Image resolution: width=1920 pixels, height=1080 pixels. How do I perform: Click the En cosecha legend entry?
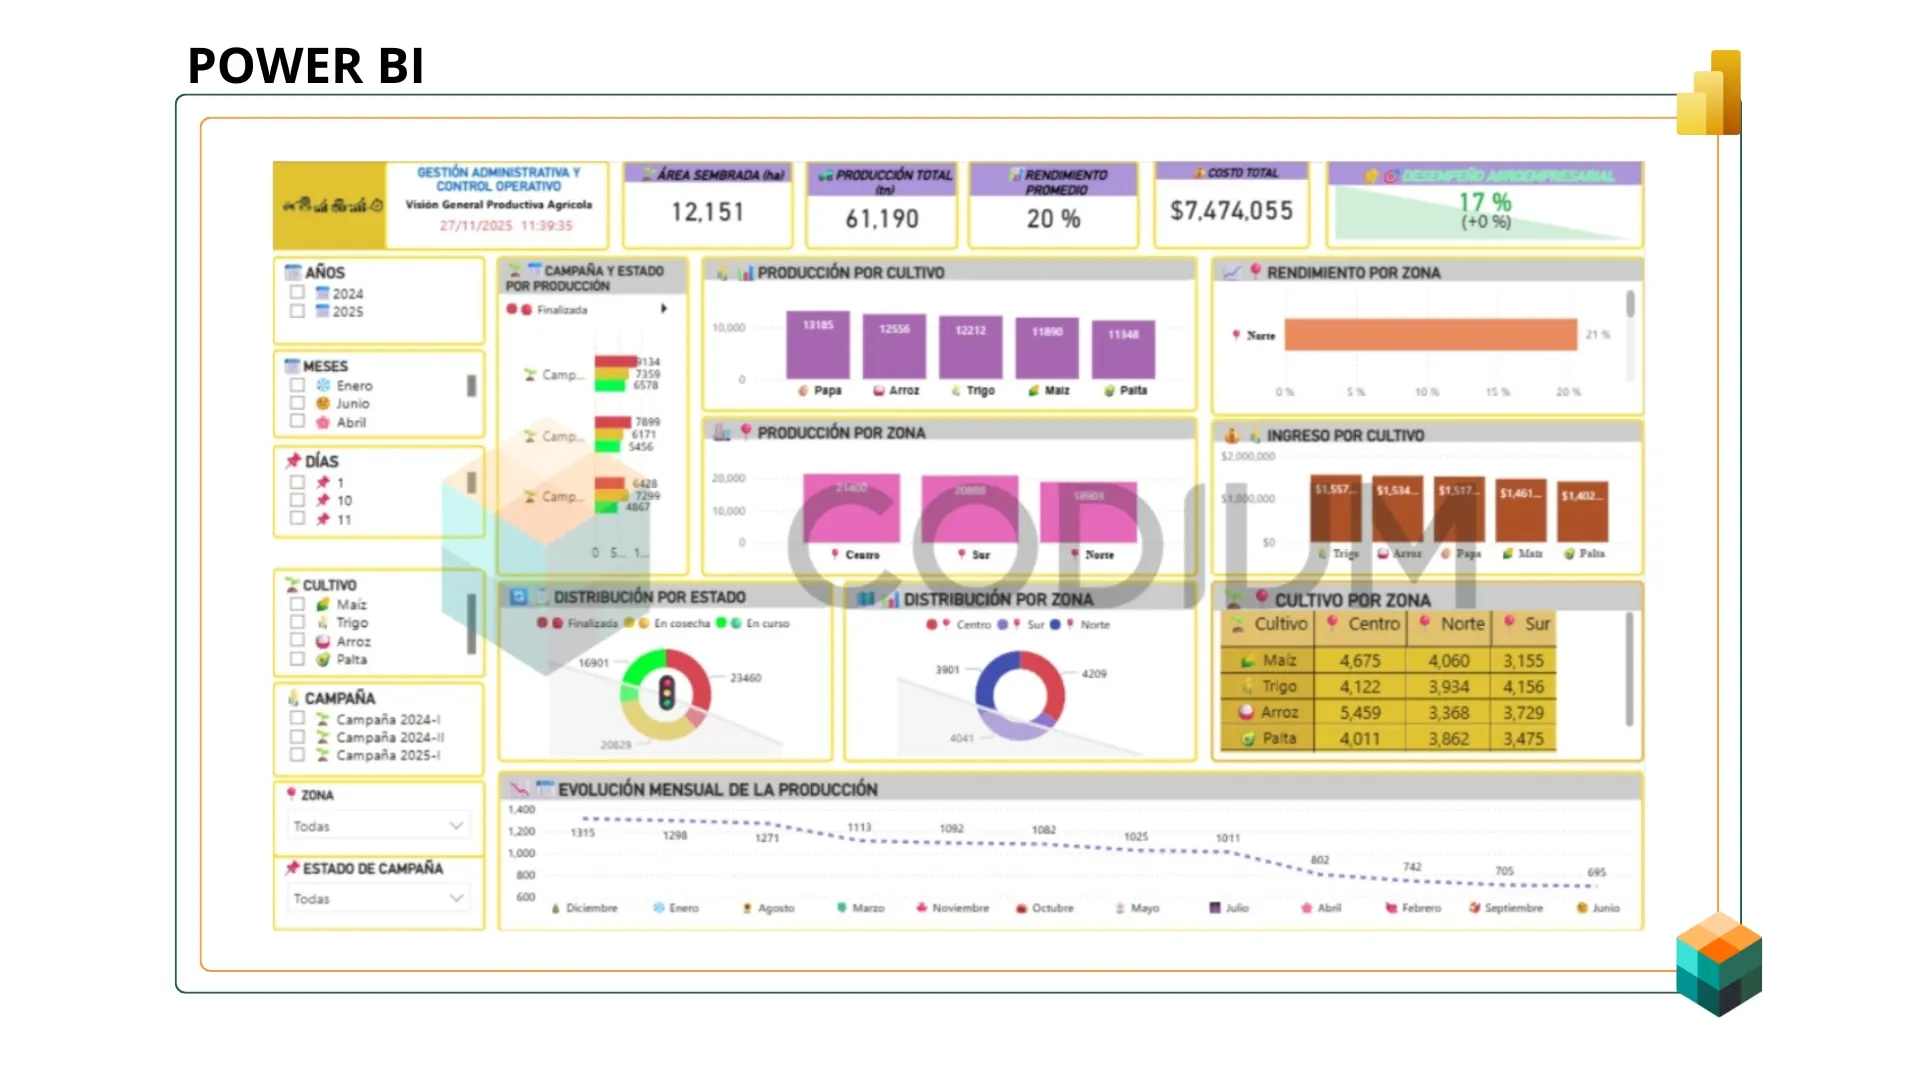(x=667, y=623)
